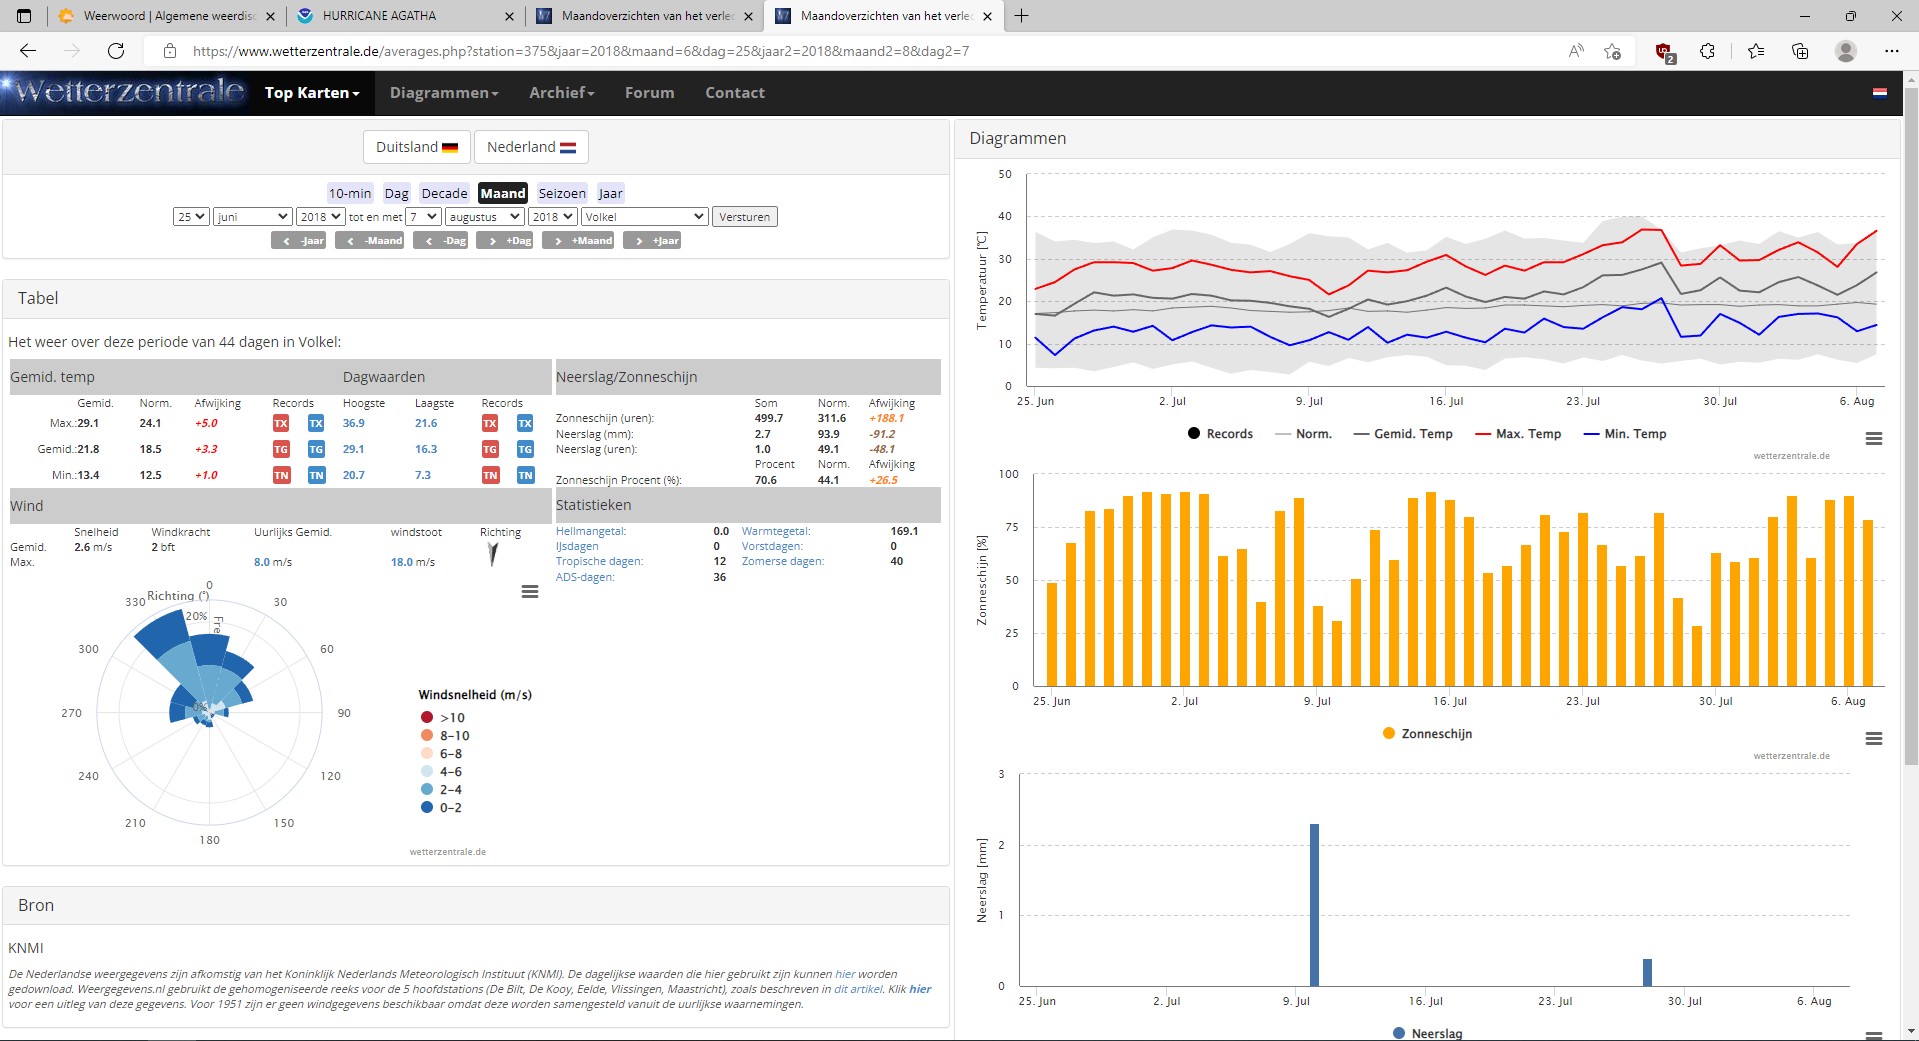Click the blue TN record icon for Min
This screenshot has width=1919, height=1041.
pyautogui.click(x=316, y=475)
